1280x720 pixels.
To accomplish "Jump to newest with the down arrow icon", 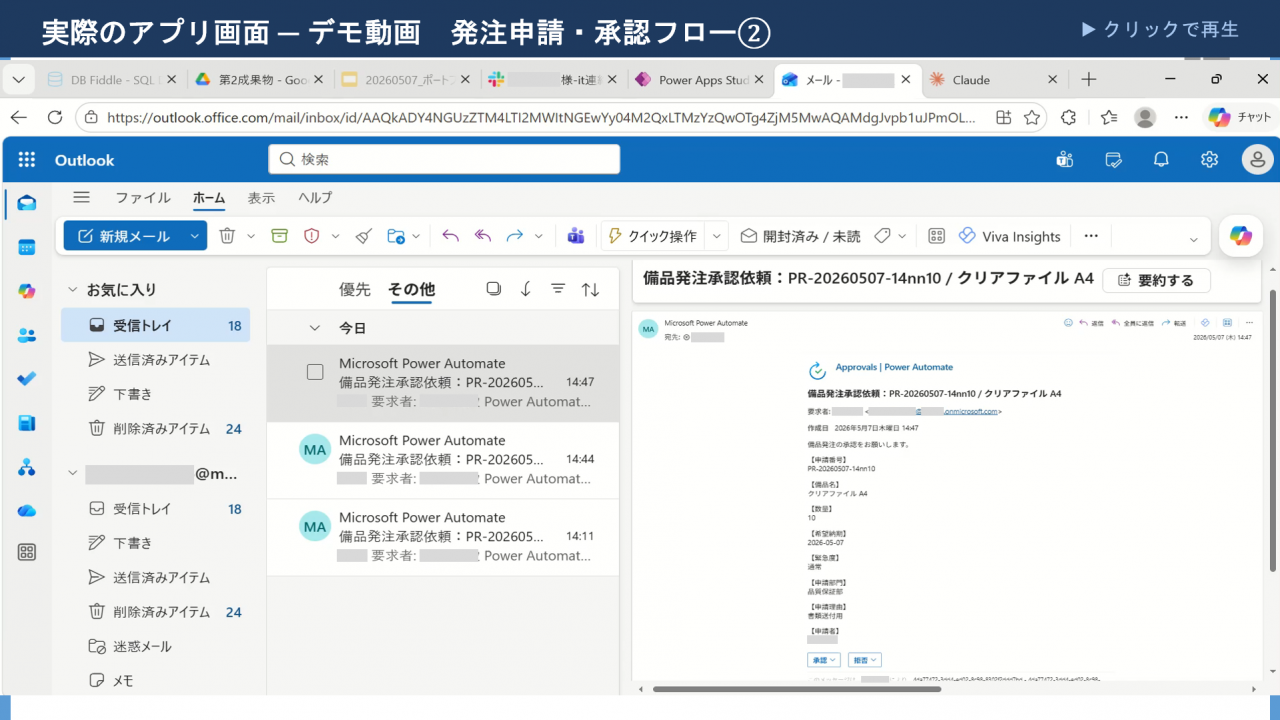I will [x=526, y=289].
